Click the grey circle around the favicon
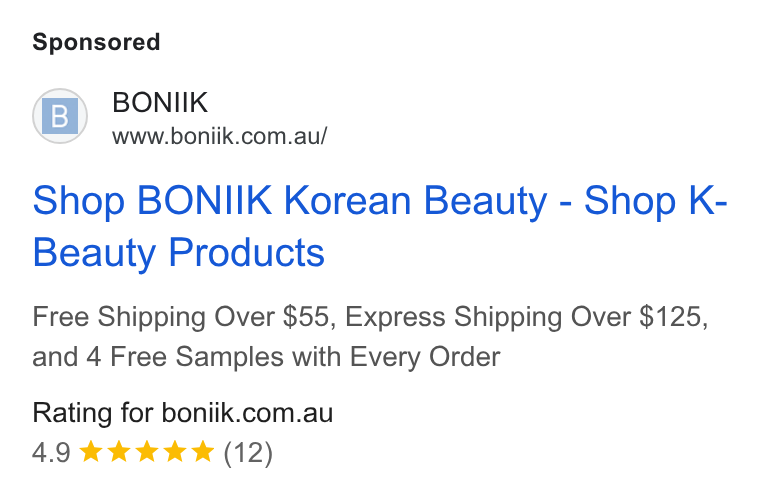760x496 pixels. pyautogui.click(x=60, y=116)
